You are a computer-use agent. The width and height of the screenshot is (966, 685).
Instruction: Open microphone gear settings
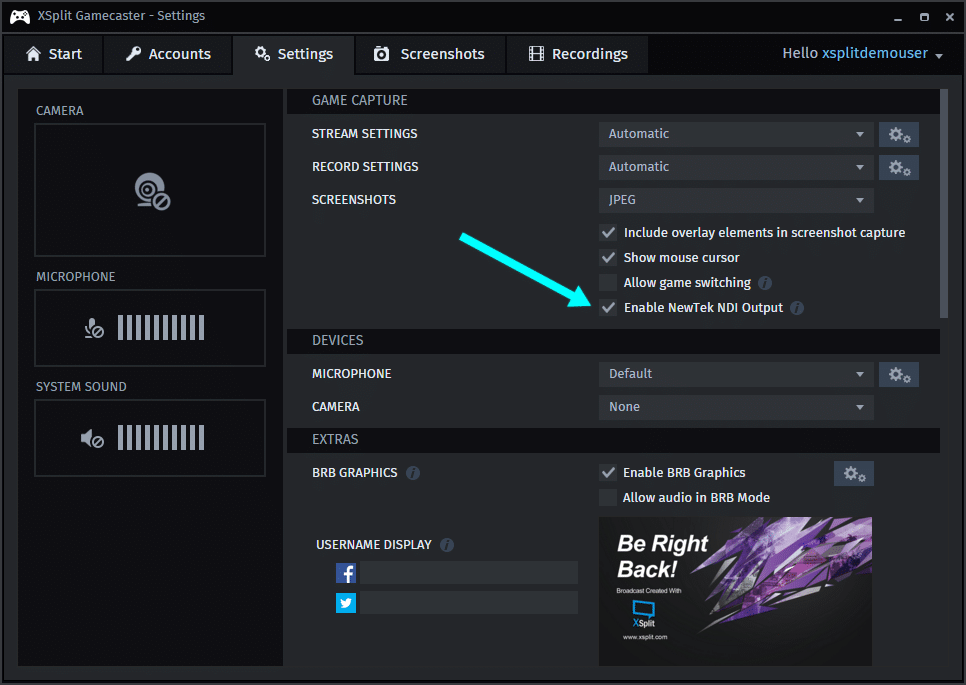899,375
